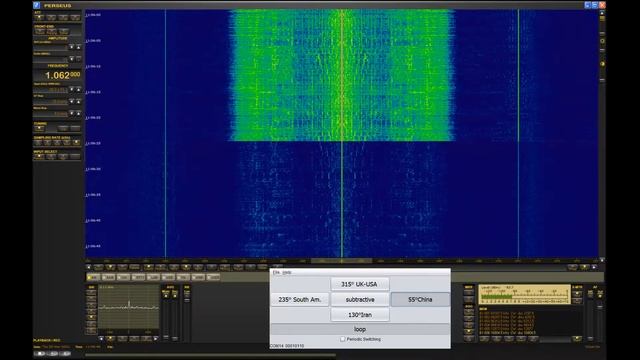Click the second ATT attenuator button
This screenshot has height=360, width=640.
pos(51,18)
